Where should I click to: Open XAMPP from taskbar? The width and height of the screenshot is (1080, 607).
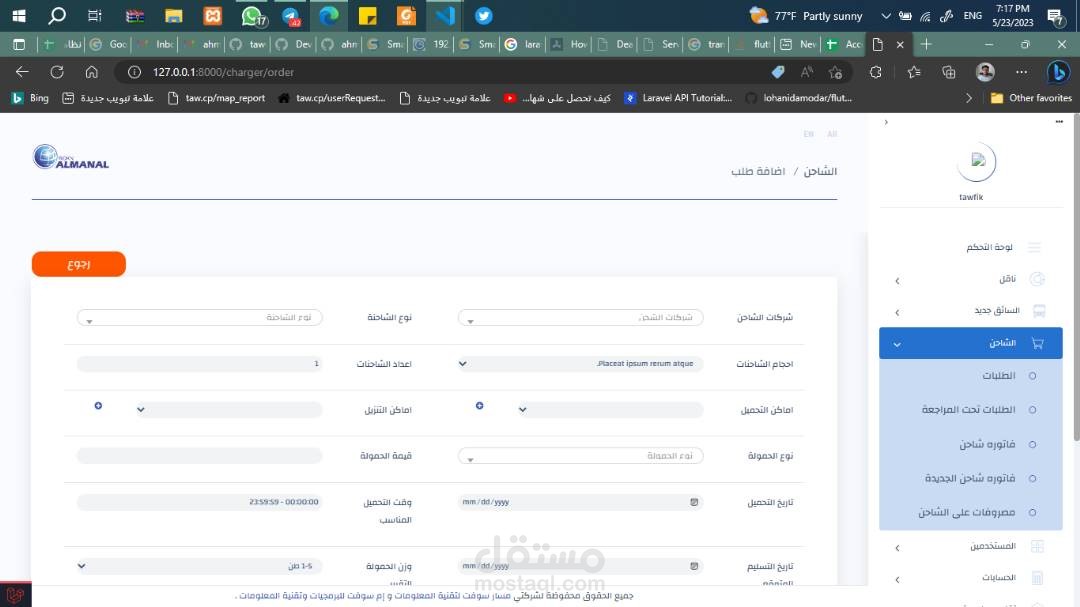click(x=213, y=15)
